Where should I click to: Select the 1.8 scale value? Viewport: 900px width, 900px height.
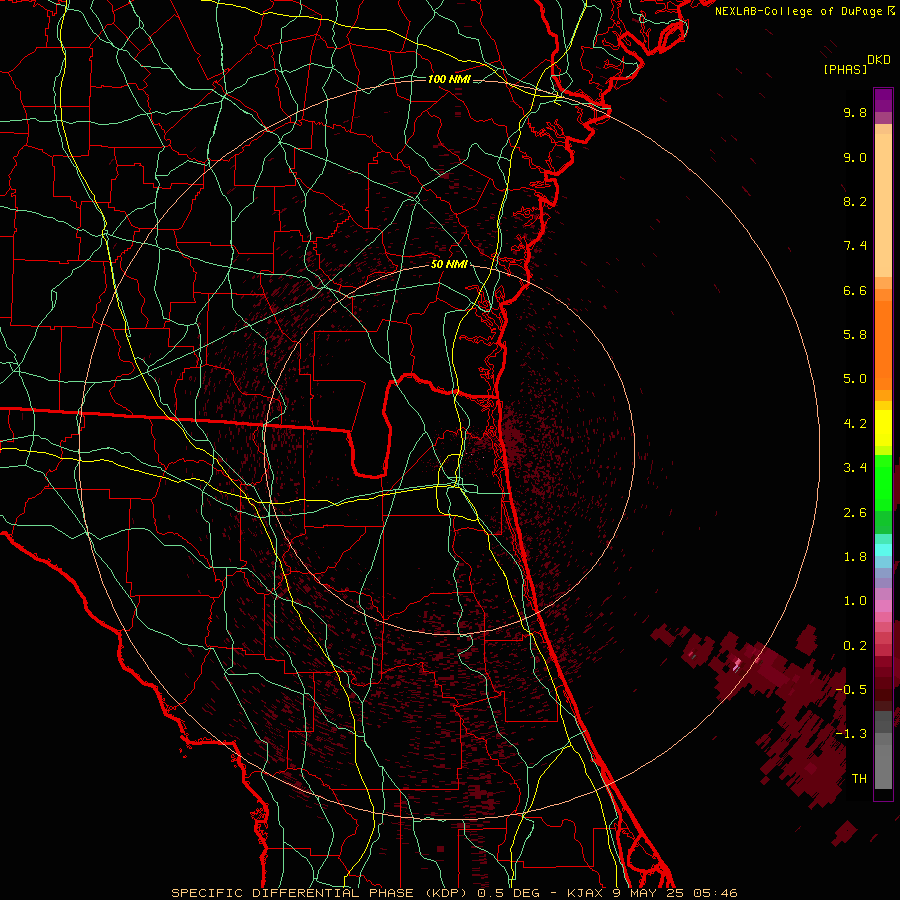click(855, 557)
